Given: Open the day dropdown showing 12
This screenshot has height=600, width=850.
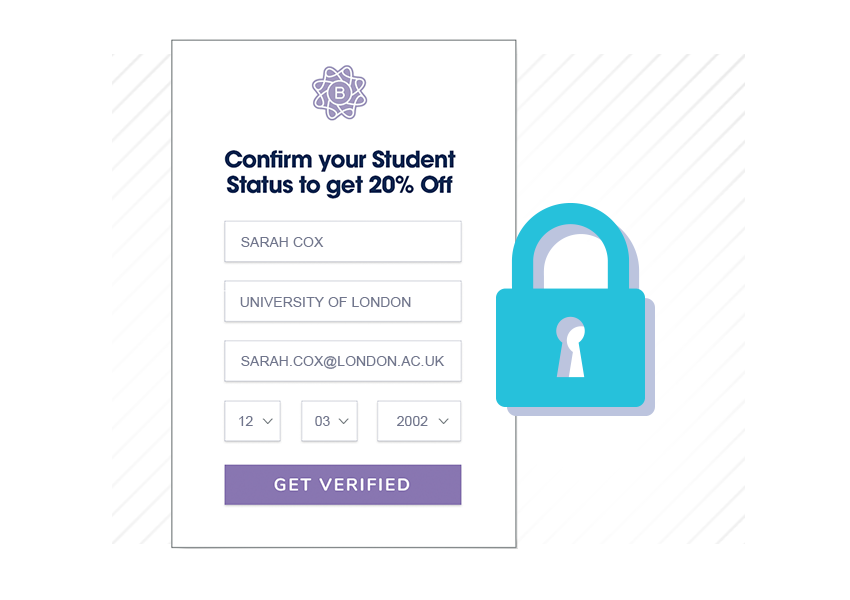Looking at the screenshot, I should tap(253, 421).
